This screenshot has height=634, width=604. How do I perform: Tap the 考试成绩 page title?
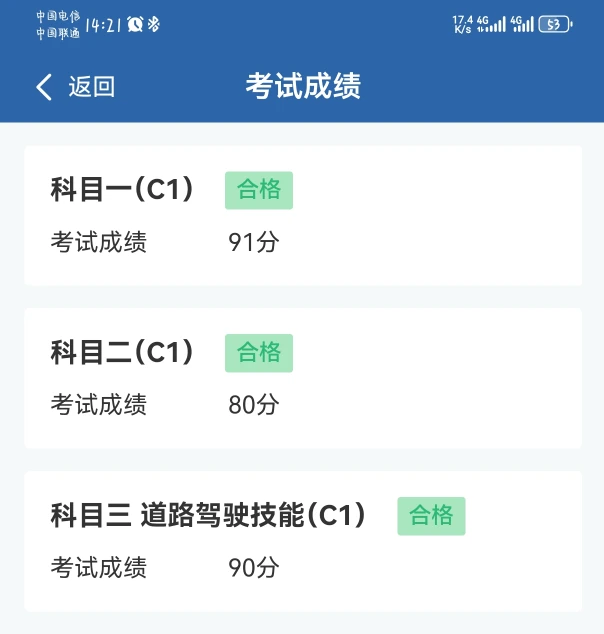point(302,87)
